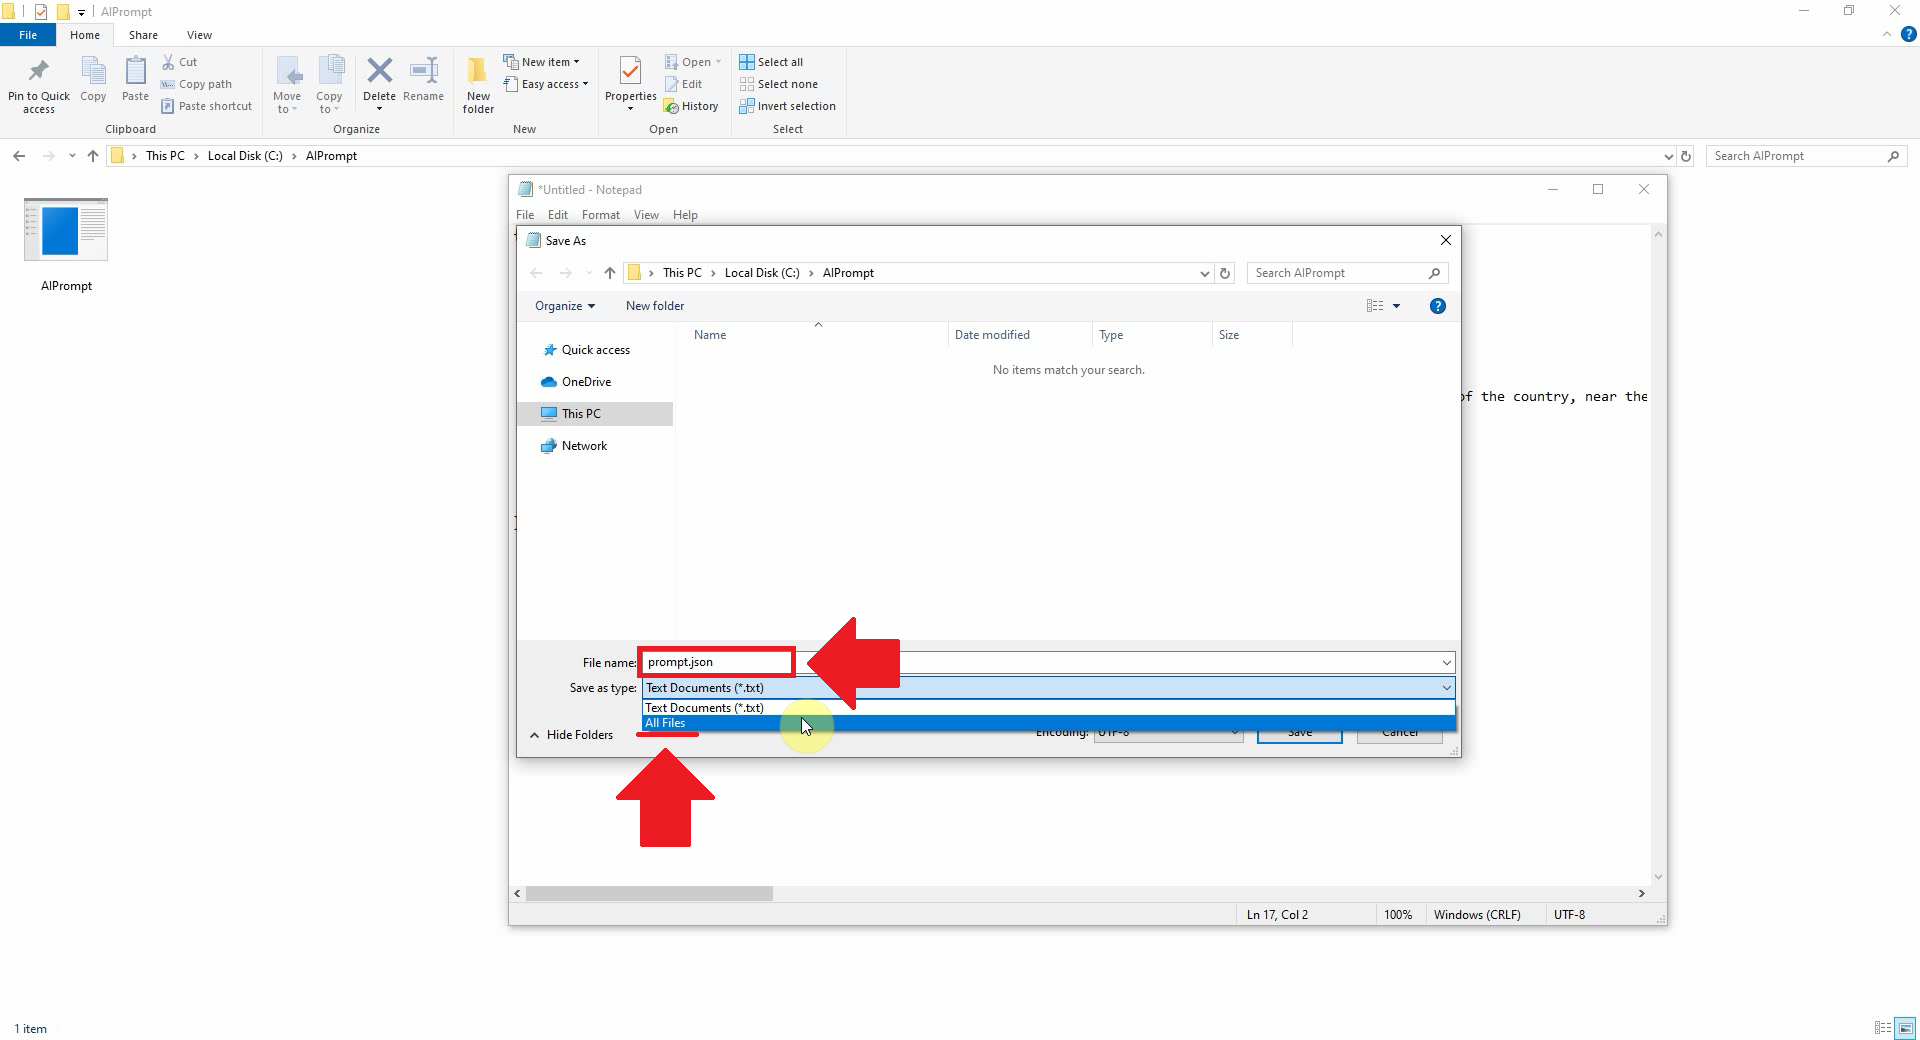Choose Text Documents (*.txt) list option
This screenshot has height=1040, width=1920.
click(x=1048, y=708)
